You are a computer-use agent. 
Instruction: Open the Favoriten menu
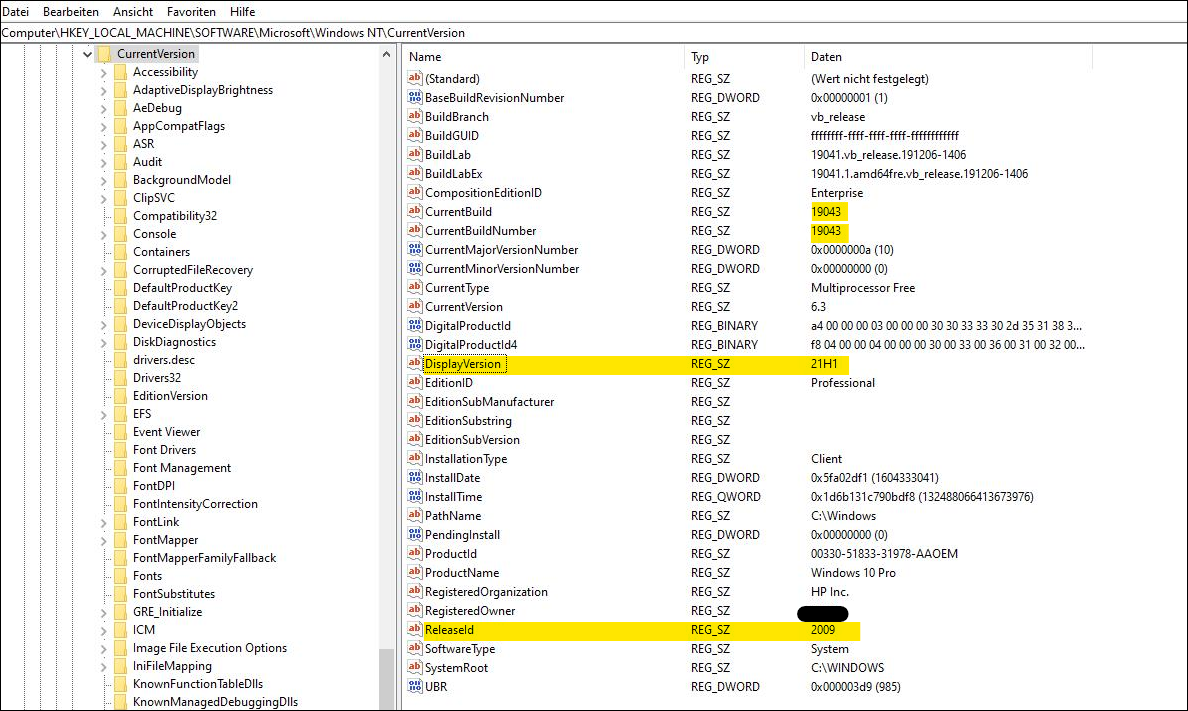click(191, 11)
